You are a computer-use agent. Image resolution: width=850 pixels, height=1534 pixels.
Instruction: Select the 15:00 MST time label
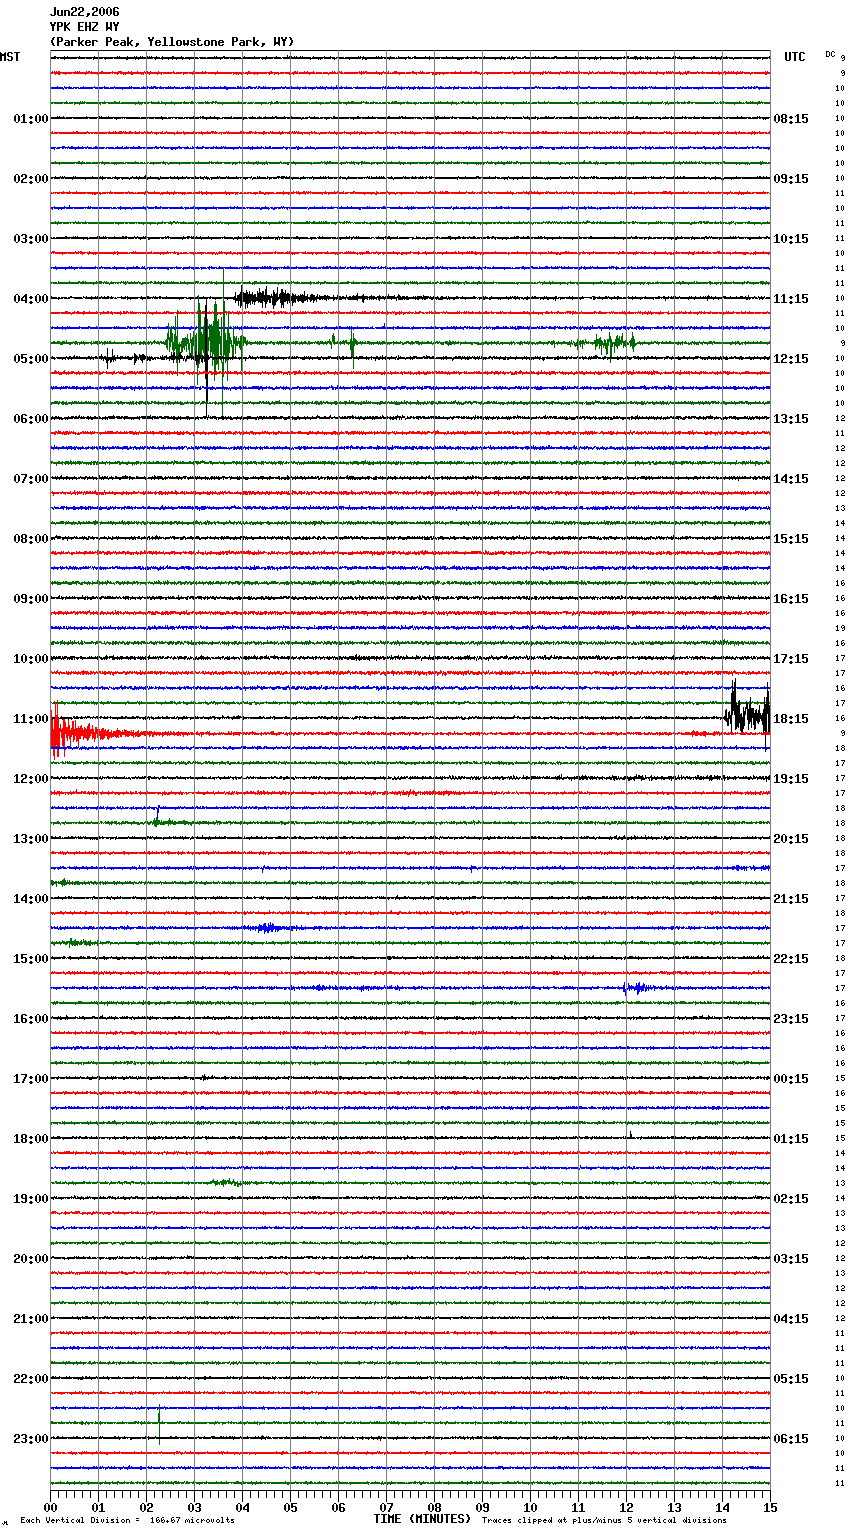(x=31, y=959)
